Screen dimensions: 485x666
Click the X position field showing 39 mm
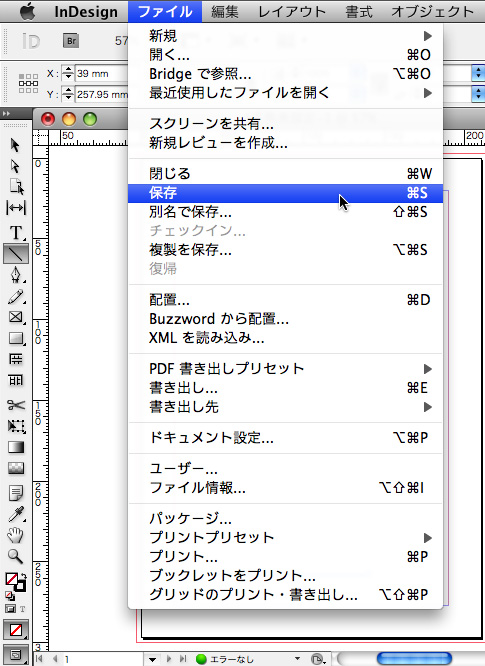coord(101,73)
